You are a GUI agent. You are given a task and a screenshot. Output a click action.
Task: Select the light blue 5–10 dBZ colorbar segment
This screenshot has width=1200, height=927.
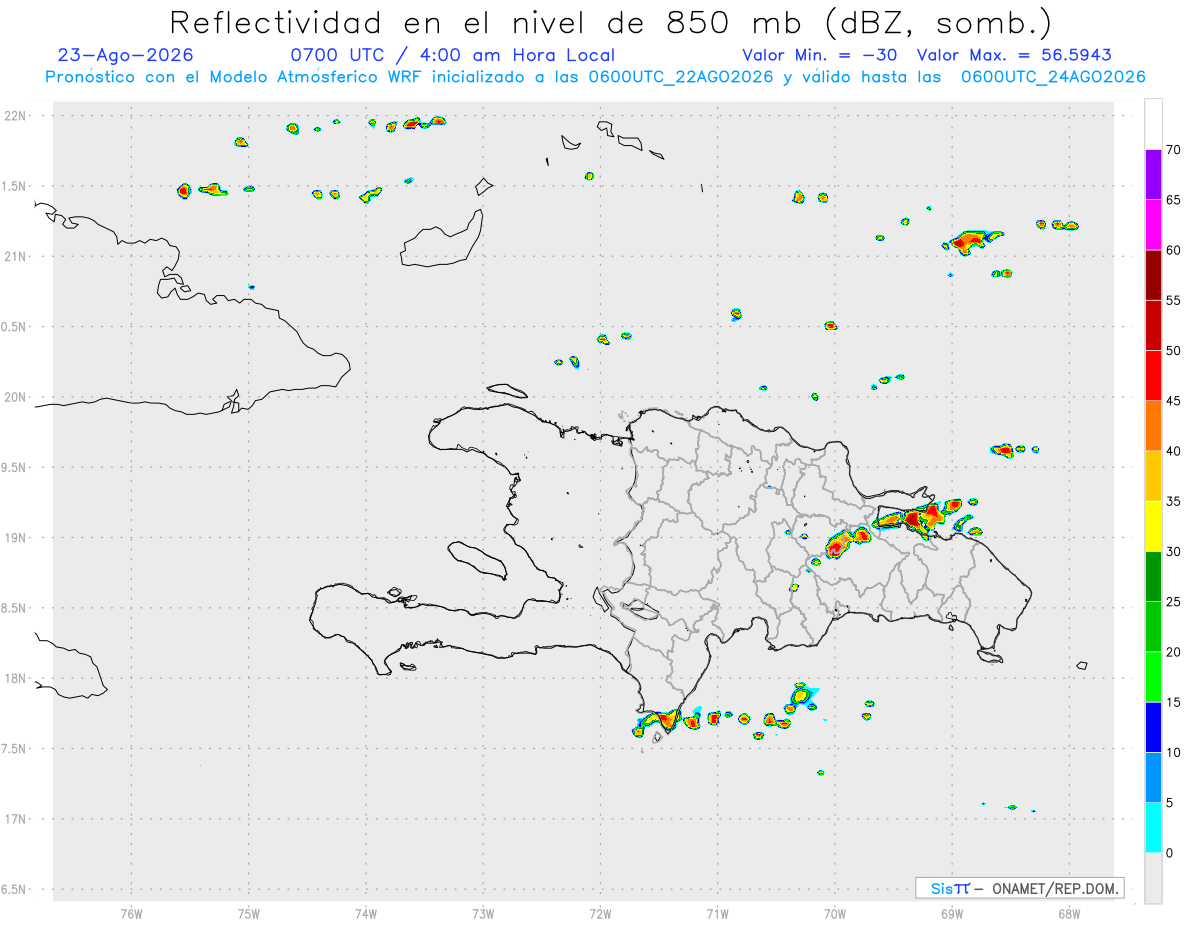click(x=1153, y=777)
